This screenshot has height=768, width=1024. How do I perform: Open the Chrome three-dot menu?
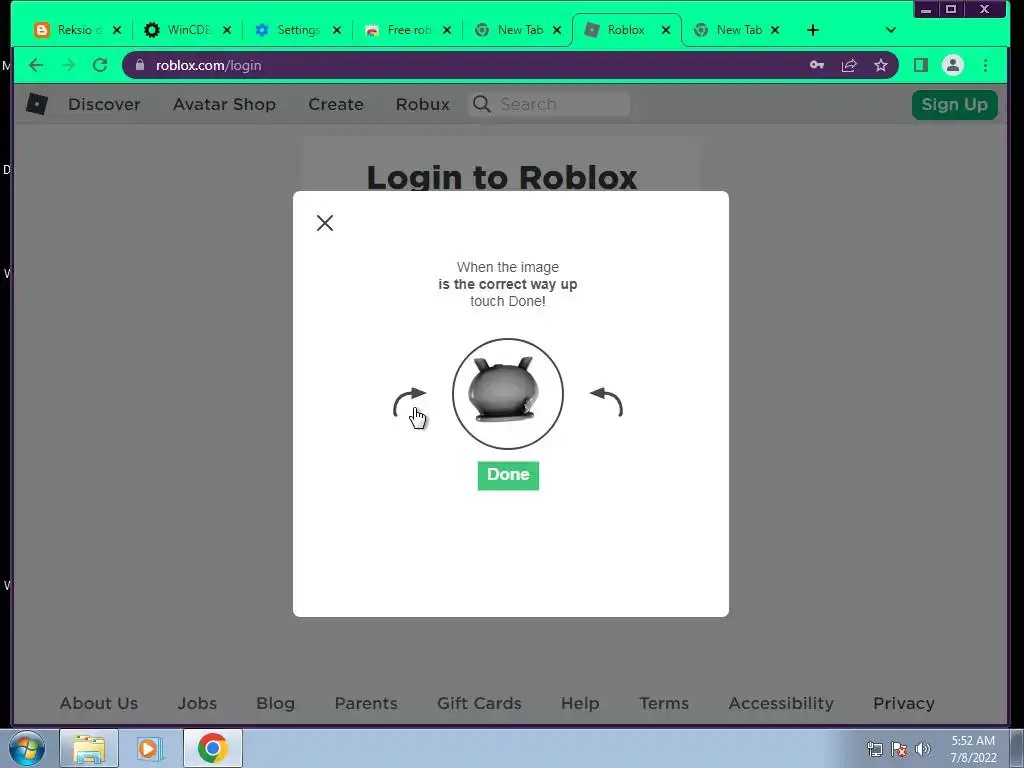tap(985, 65)
